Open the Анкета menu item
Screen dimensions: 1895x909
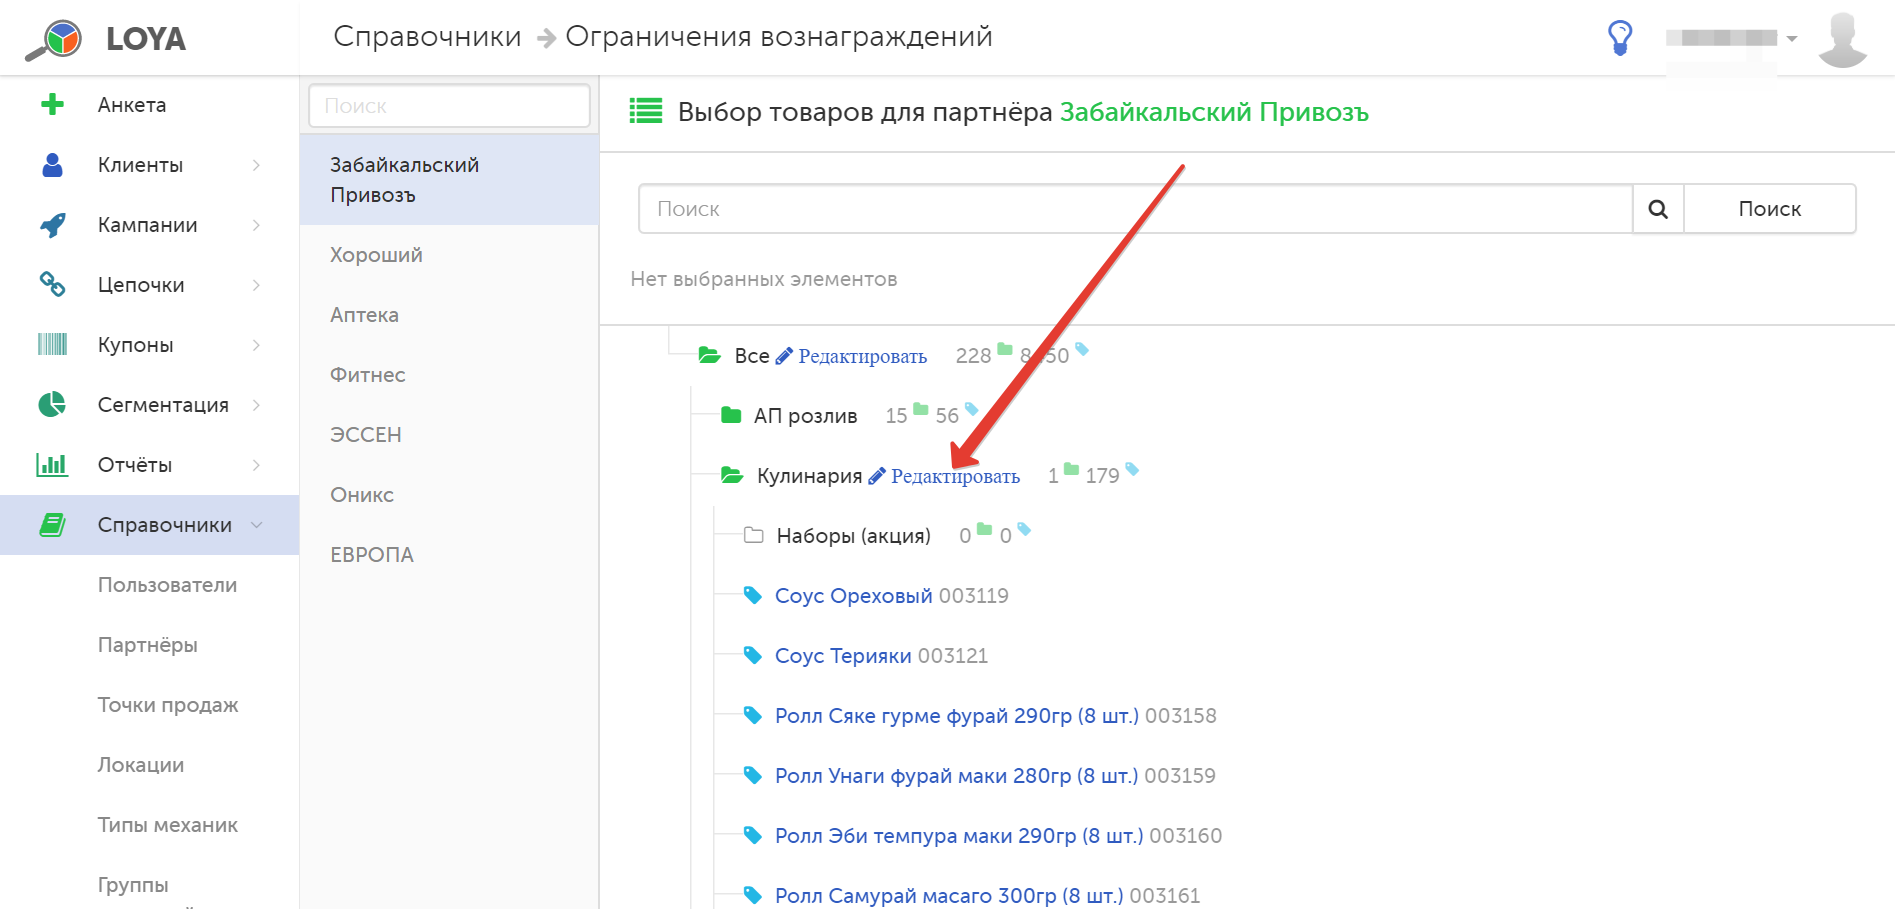coord(150,105)
